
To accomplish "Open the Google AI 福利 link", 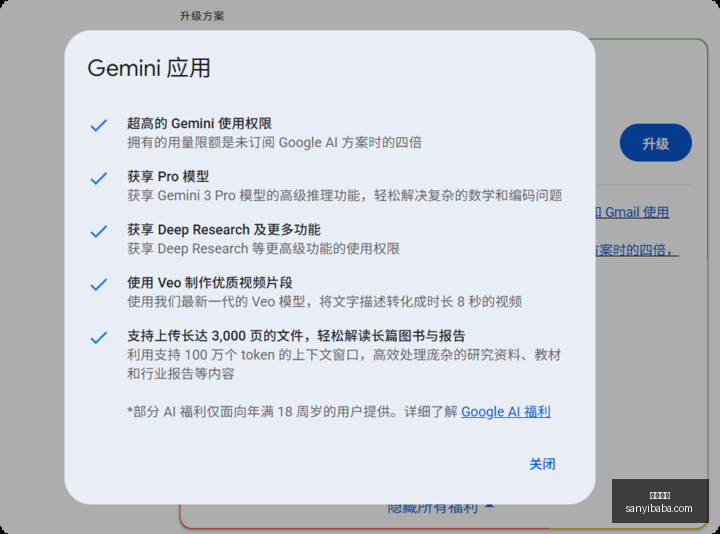I will click(x=506, y=411).
